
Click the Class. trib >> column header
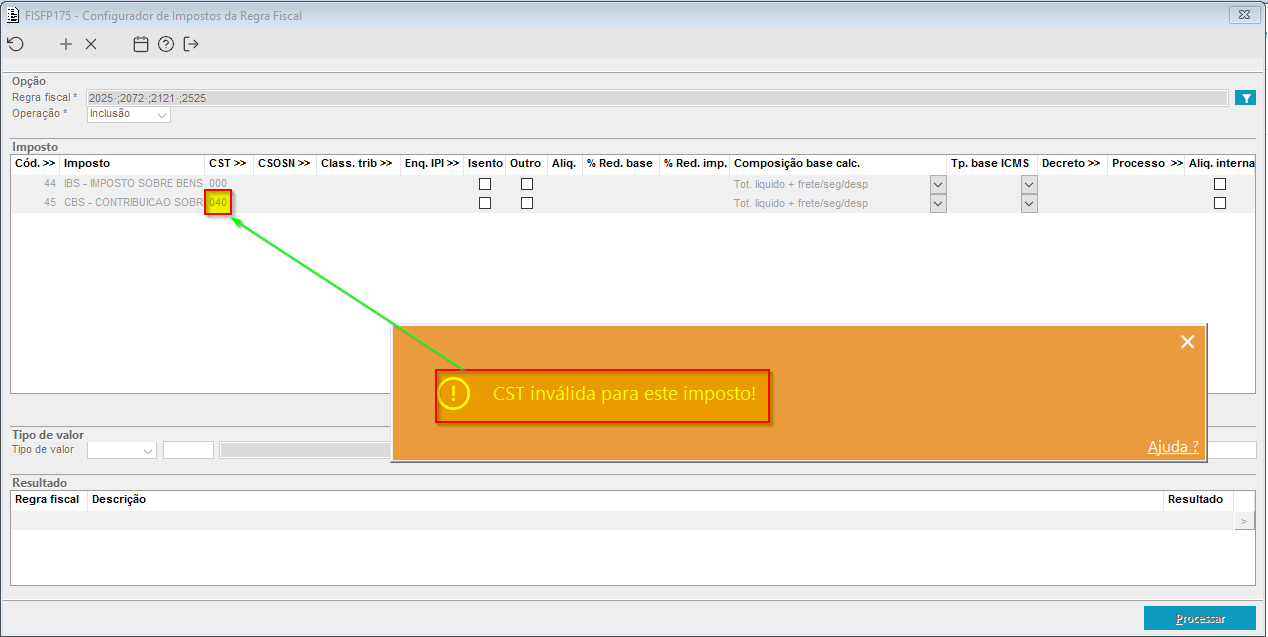click(357, 163)
